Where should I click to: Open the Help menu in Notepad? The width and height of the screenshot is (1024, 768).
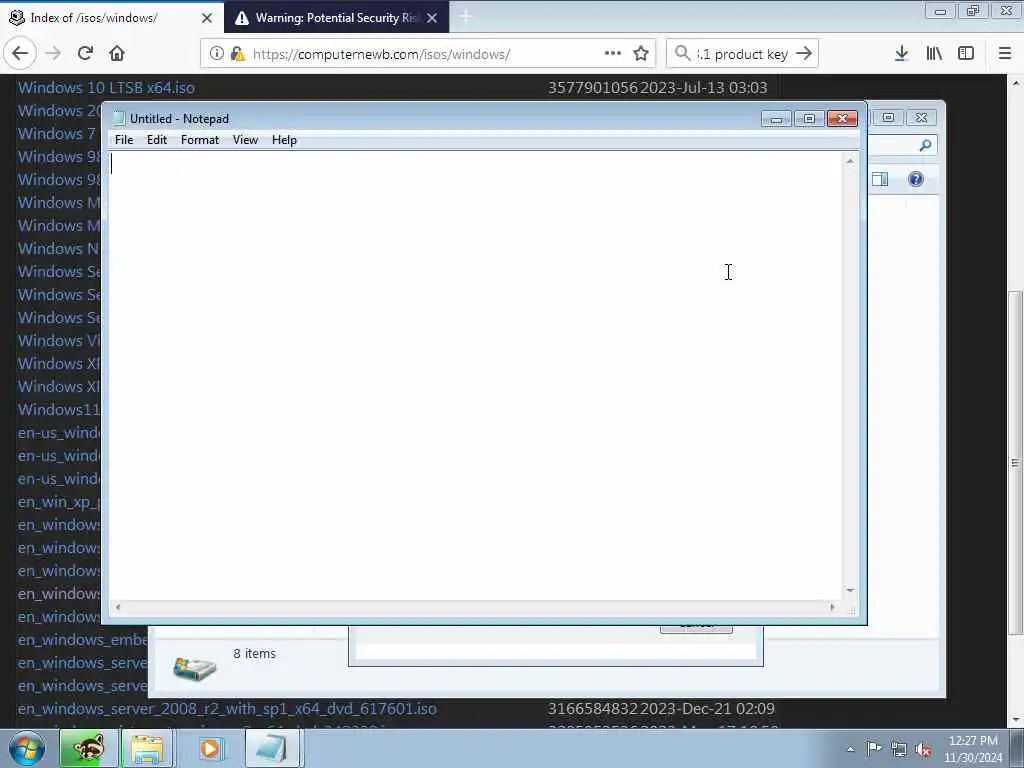(x=284, y=140)
